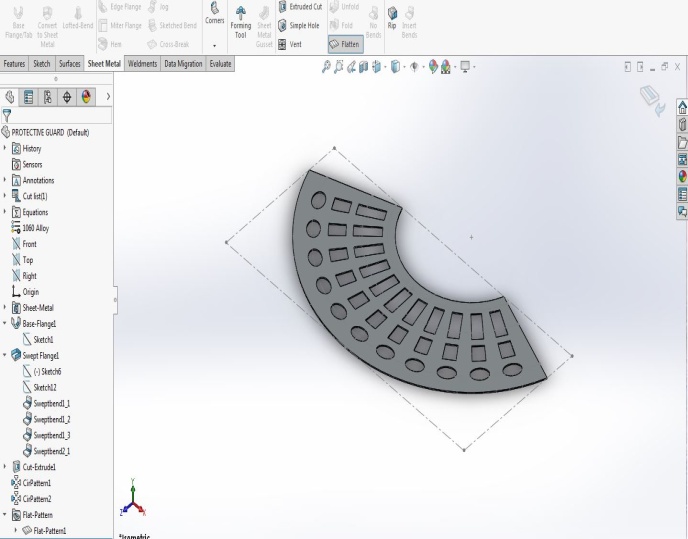Click the Edit Appearance color ball
The height and width of the screenshot is (539, 688).
433,67
